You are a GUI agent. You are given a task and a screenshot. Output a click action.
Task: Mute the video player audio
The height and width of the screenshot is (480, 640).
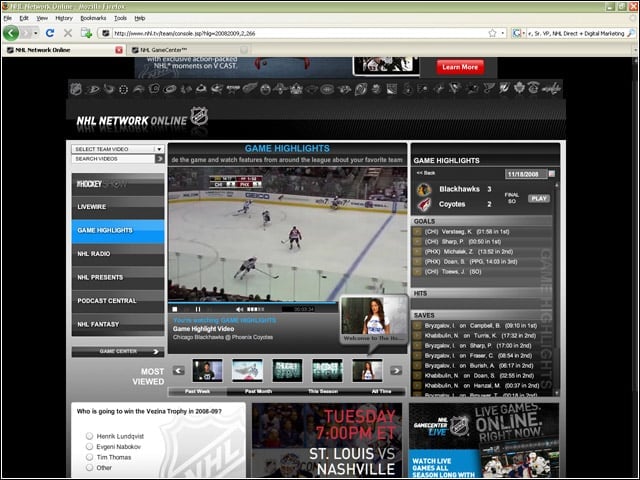click(x=240, y=309)
